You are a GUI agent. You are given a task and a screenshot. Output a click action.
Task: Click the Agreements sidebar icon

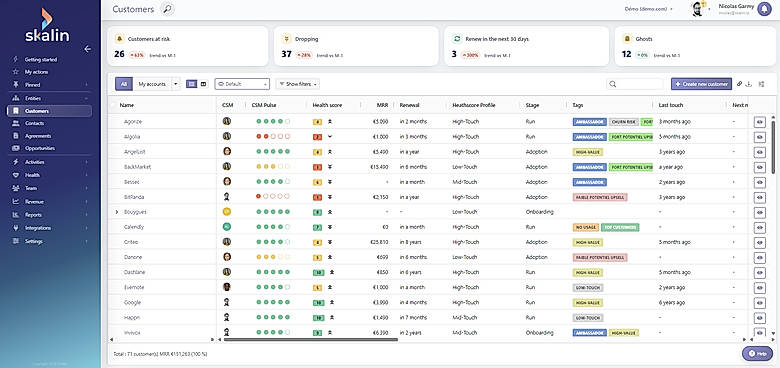click(x=16, y=136)
